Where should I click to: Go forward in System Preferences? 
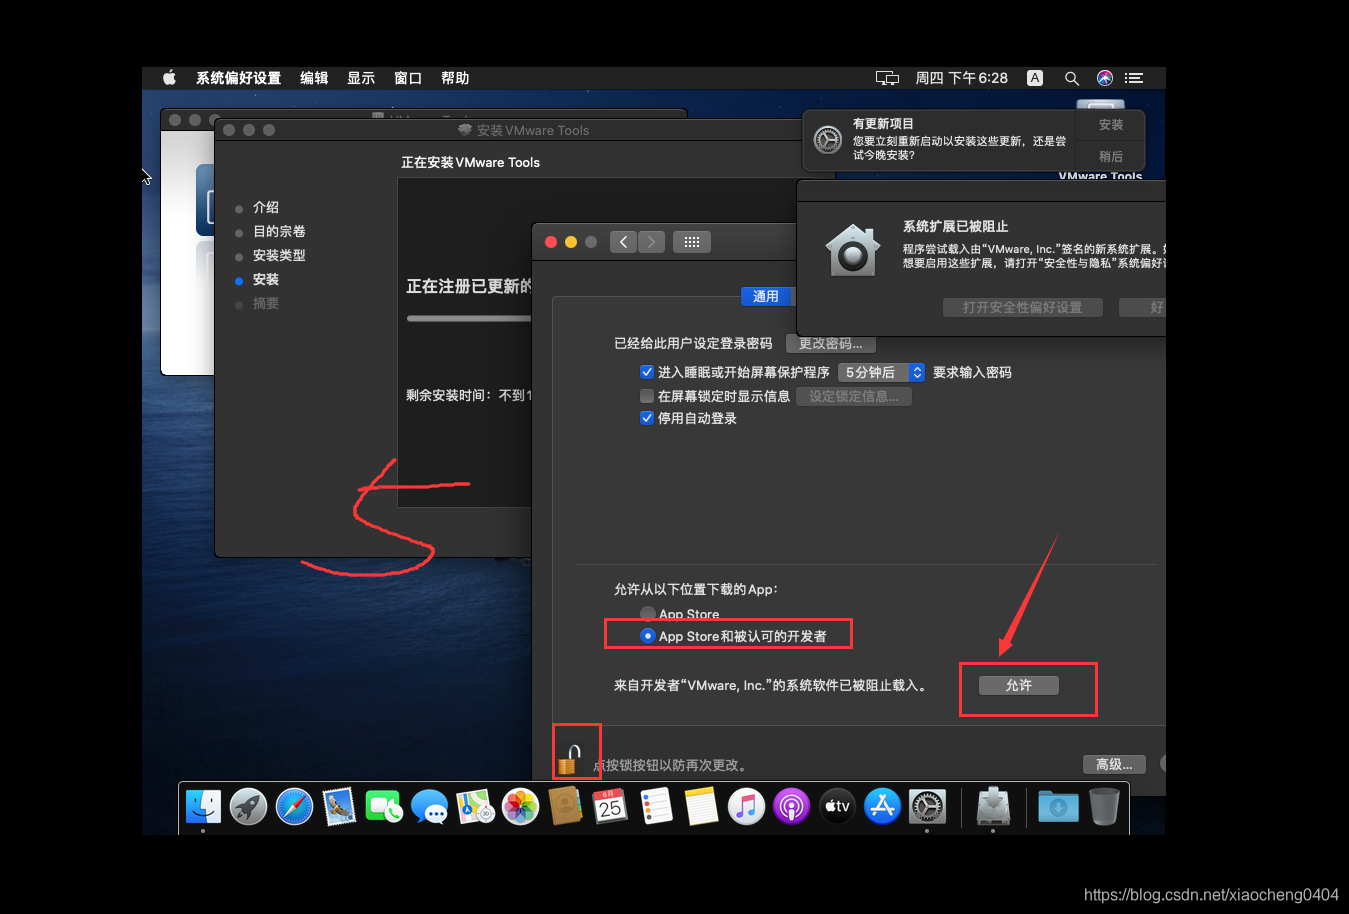651,242
